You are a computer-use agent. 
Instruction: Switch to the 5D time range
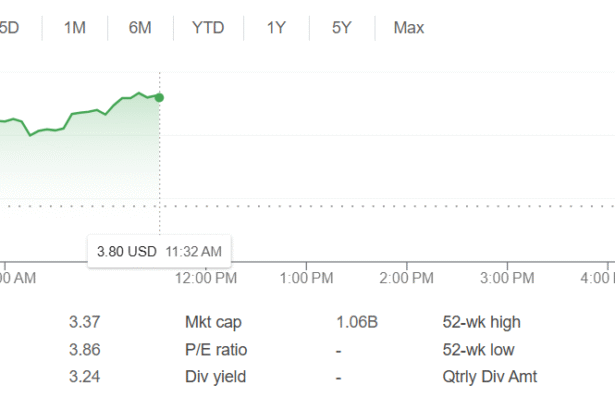(x=9, y=28)
